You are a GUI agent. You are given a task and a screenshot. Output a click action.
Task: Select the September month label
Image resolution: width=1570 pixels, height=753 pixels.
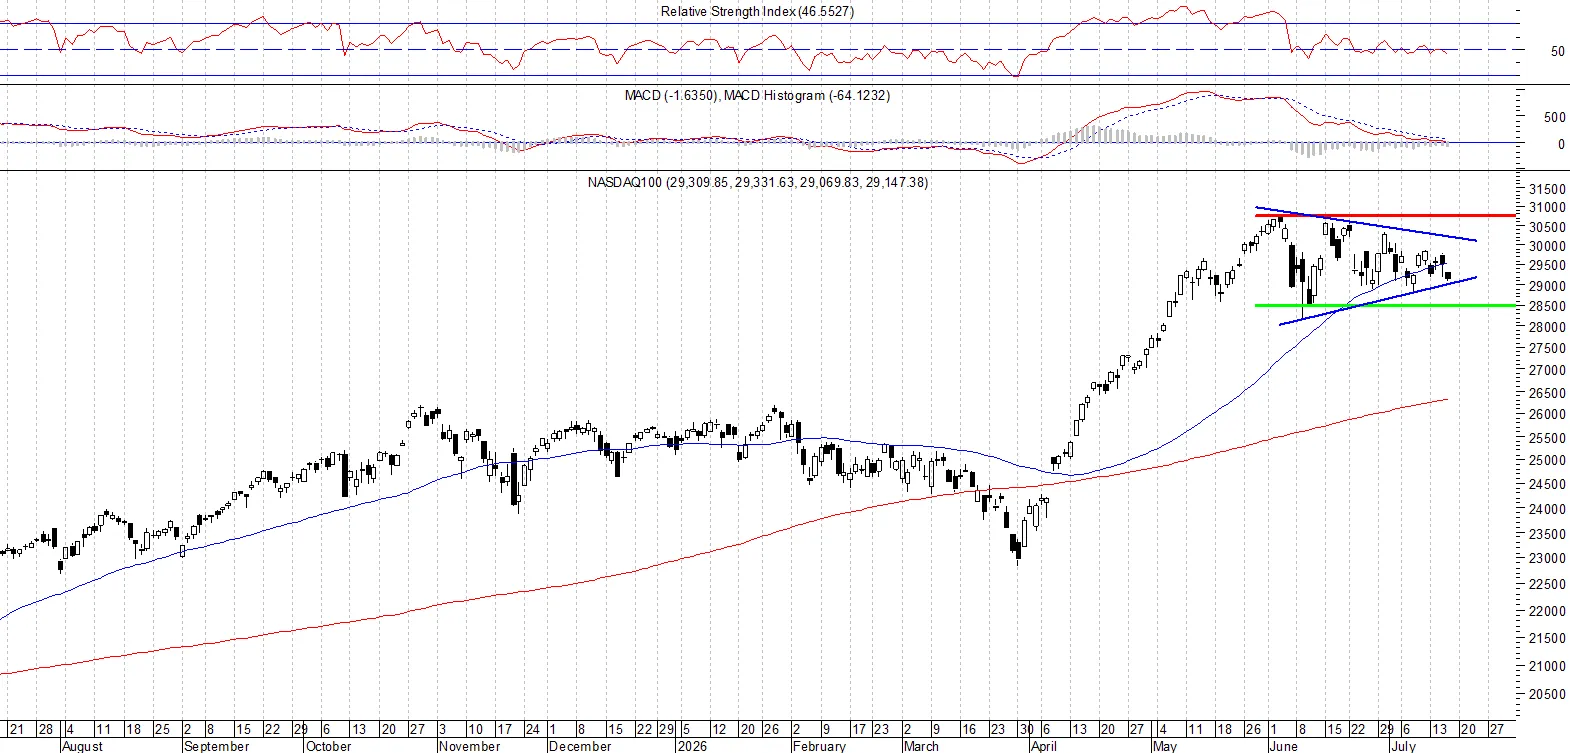point(217,746)
